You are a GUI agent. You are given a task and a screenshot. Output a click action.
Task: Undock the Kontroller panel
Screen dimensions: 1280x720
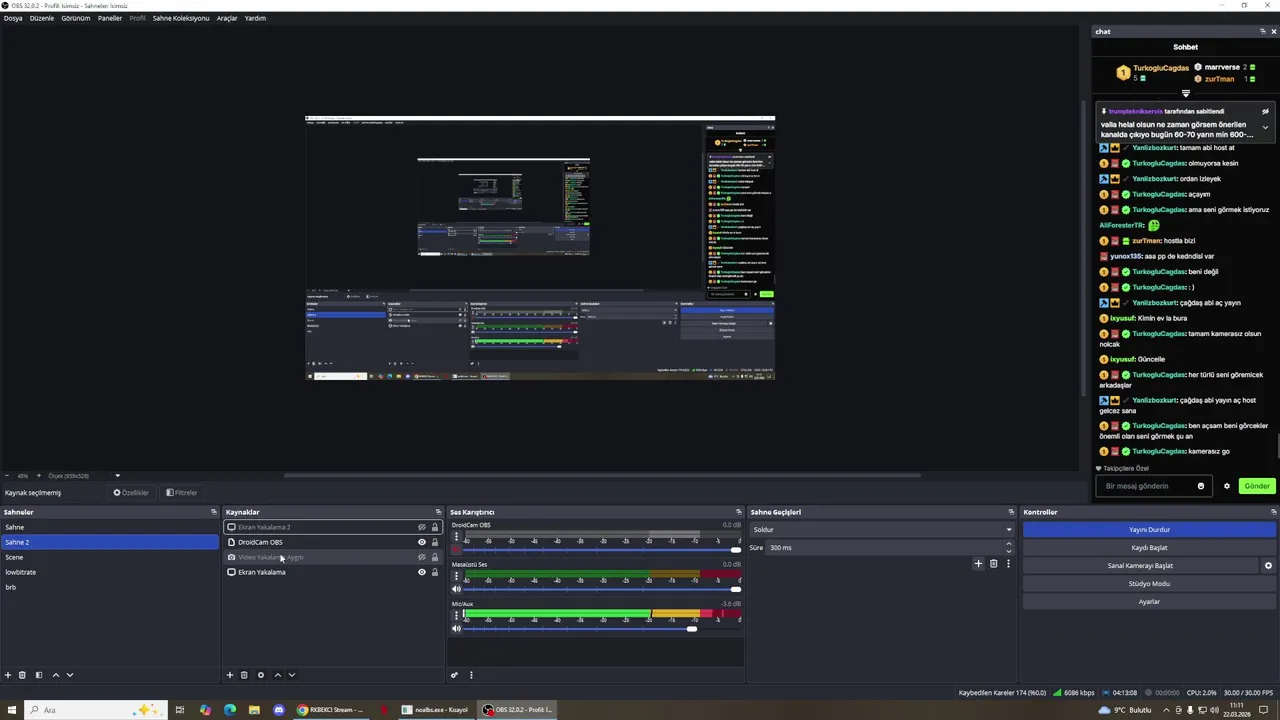[1273, 512]
